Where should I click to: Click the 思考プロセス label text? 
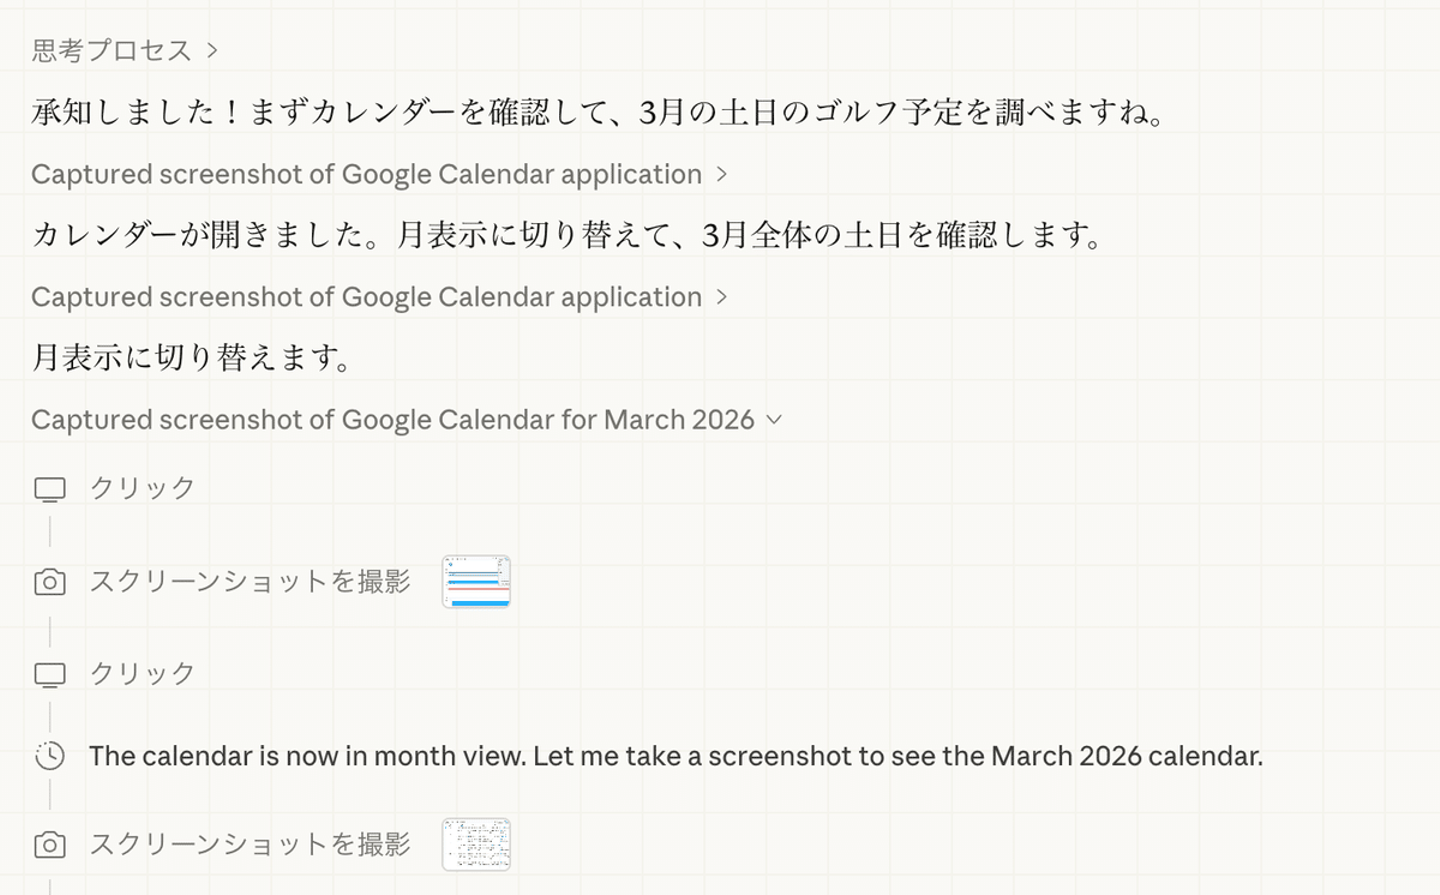(x=111, y=50)
